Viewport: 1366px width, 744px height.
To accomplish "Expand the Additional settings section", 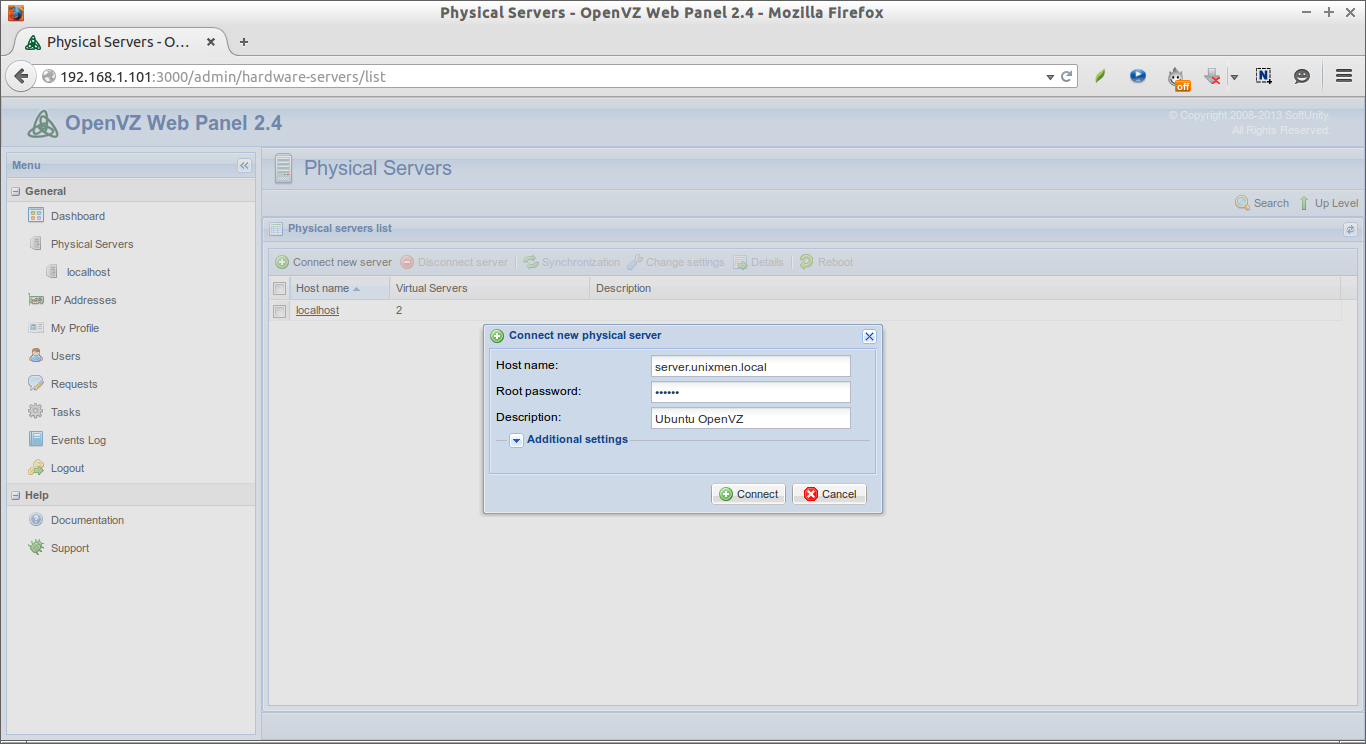I will (517, 440).
